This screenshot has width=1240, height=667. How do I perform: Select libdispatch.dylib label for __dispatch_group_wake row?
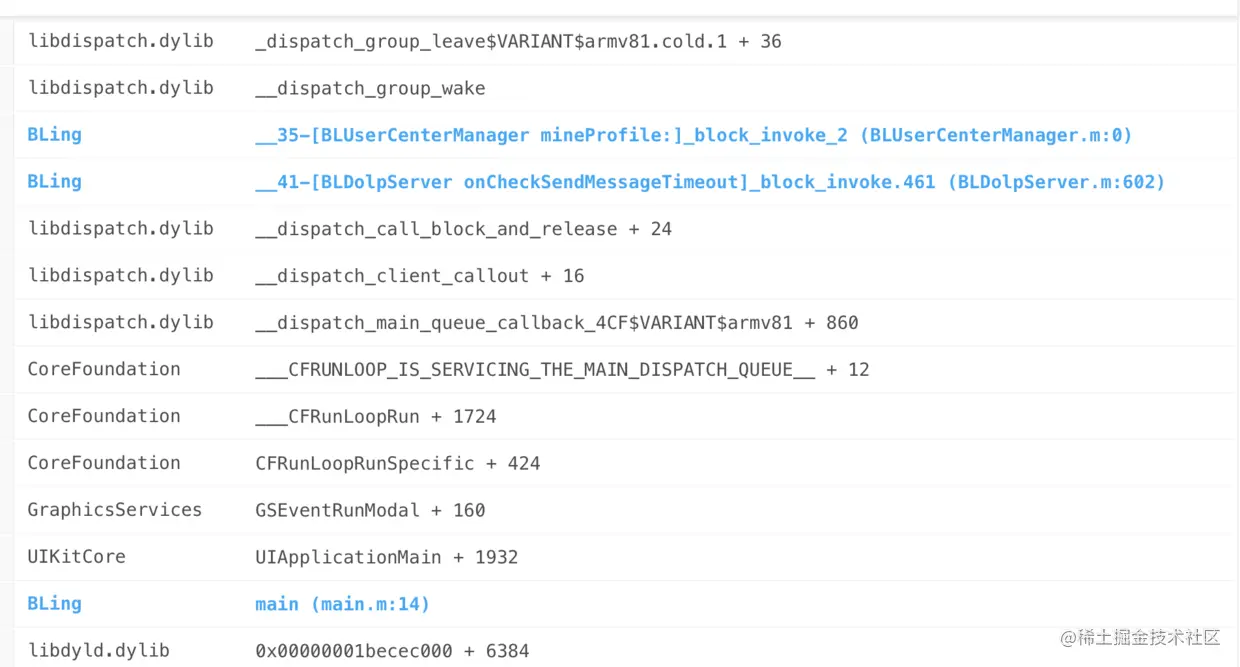point(121,89)
